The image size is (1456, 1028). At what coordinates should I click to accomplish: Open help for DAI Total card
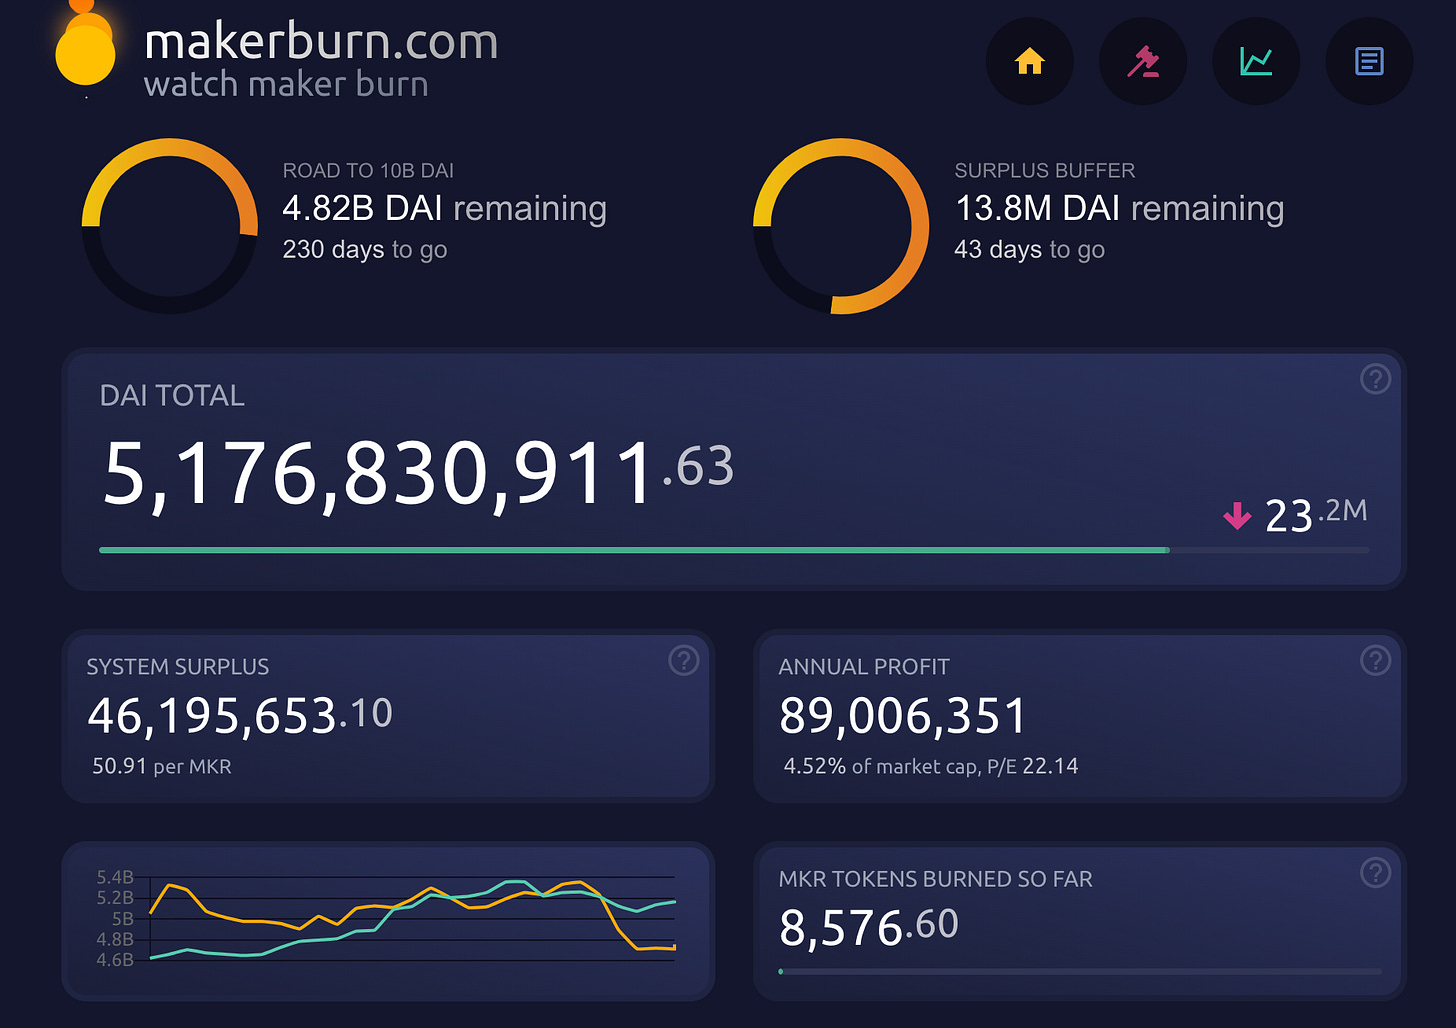(x=1376, y=379)
